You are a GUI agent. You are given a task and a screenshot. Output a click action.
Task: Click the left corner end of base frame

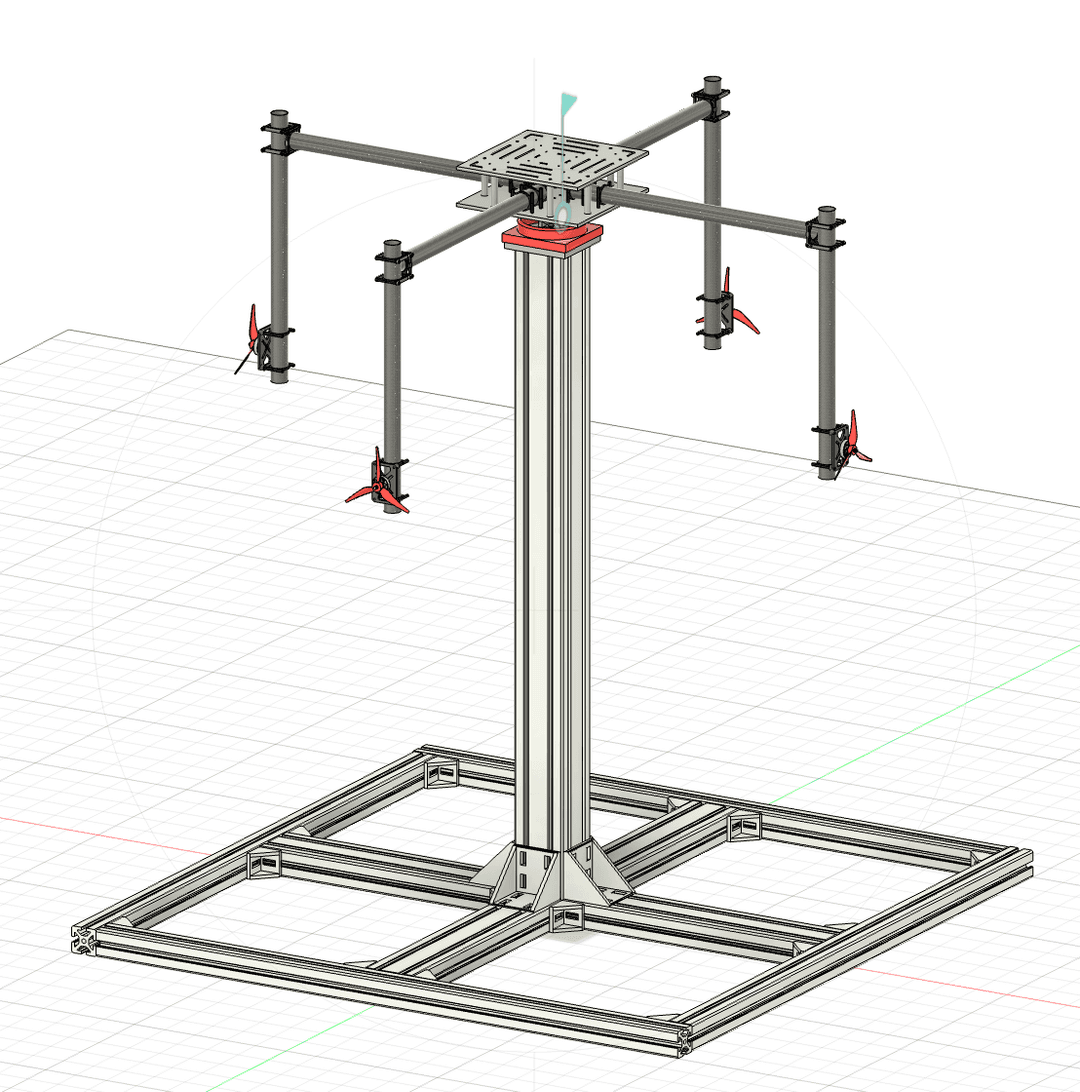point(84,940)
